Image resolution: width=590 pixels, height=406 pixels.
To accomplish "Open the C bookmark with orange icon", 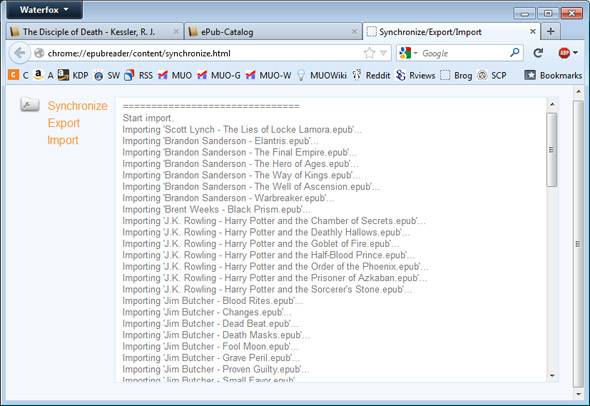I will pyautogui.click(x=18, y=75).
